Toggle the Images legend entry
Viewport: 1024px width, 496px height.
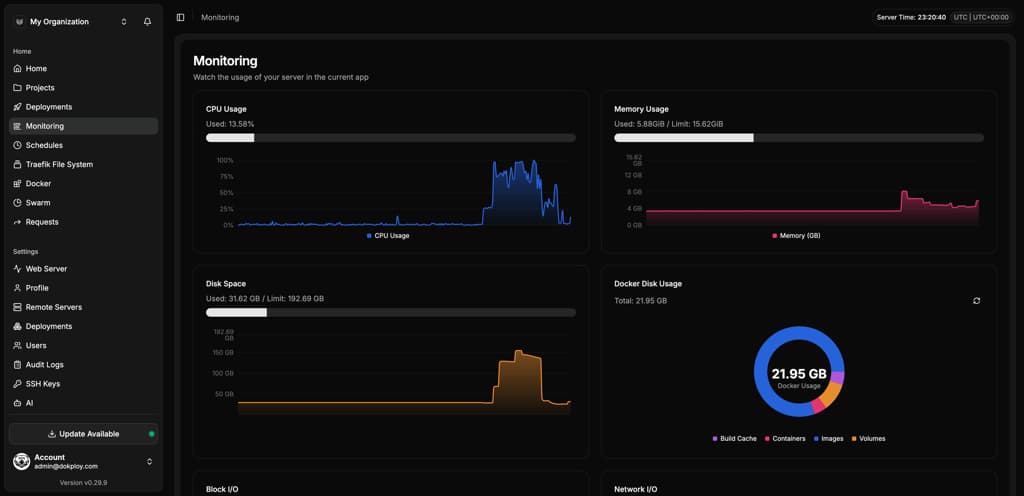829,439
